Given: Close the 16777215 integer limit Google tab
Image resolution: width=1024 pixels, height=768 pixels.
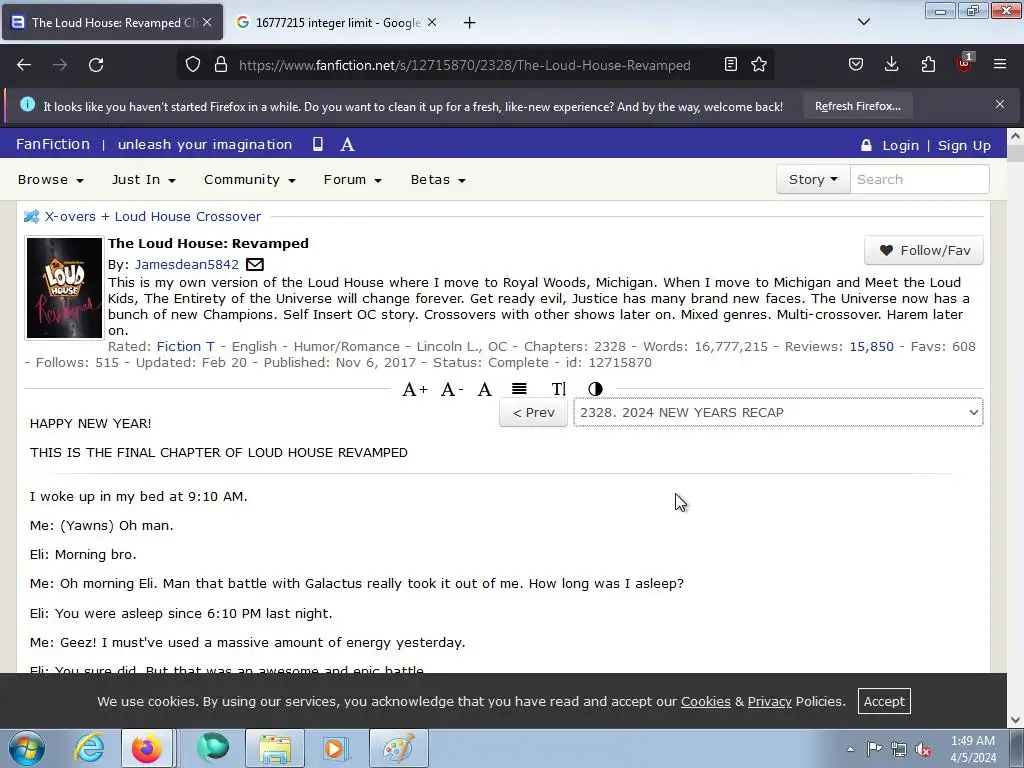Looking at the screenshot, I should (432, 22).
